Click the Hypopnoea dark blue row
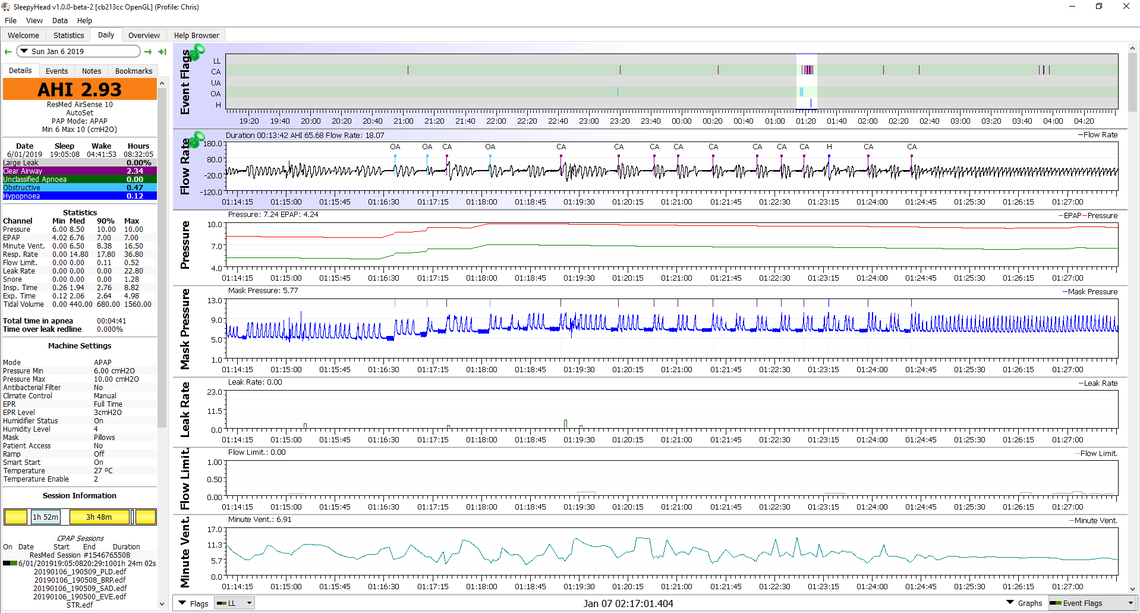The image size is (1140, 613). point(79,196)
